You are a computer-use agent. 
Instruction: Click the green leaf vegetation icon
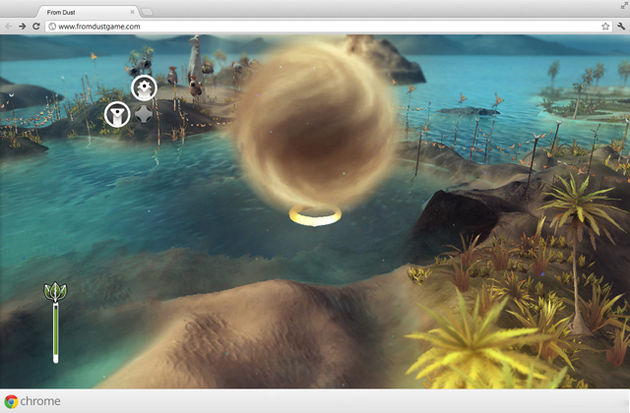(x=56, y=292)
